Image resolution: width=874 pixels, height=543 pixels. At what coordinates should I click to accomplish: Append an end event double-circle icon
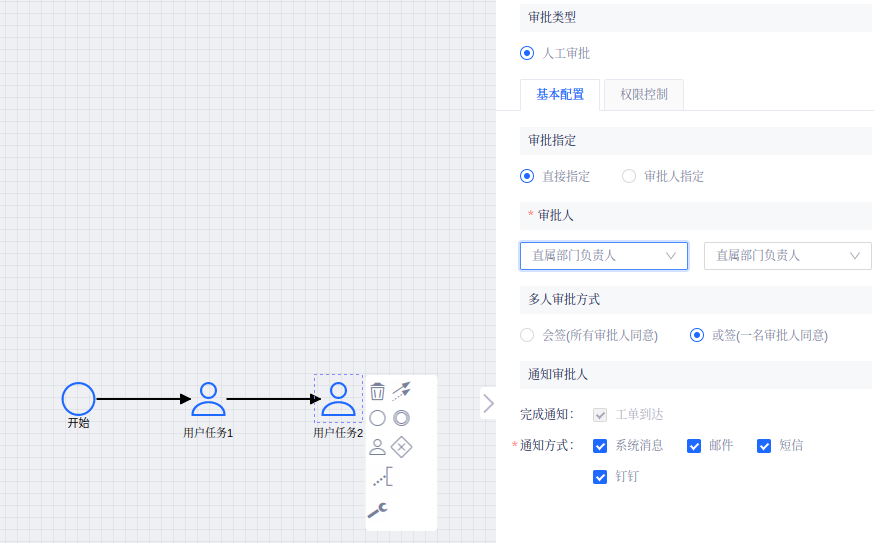tap(401, 418)
